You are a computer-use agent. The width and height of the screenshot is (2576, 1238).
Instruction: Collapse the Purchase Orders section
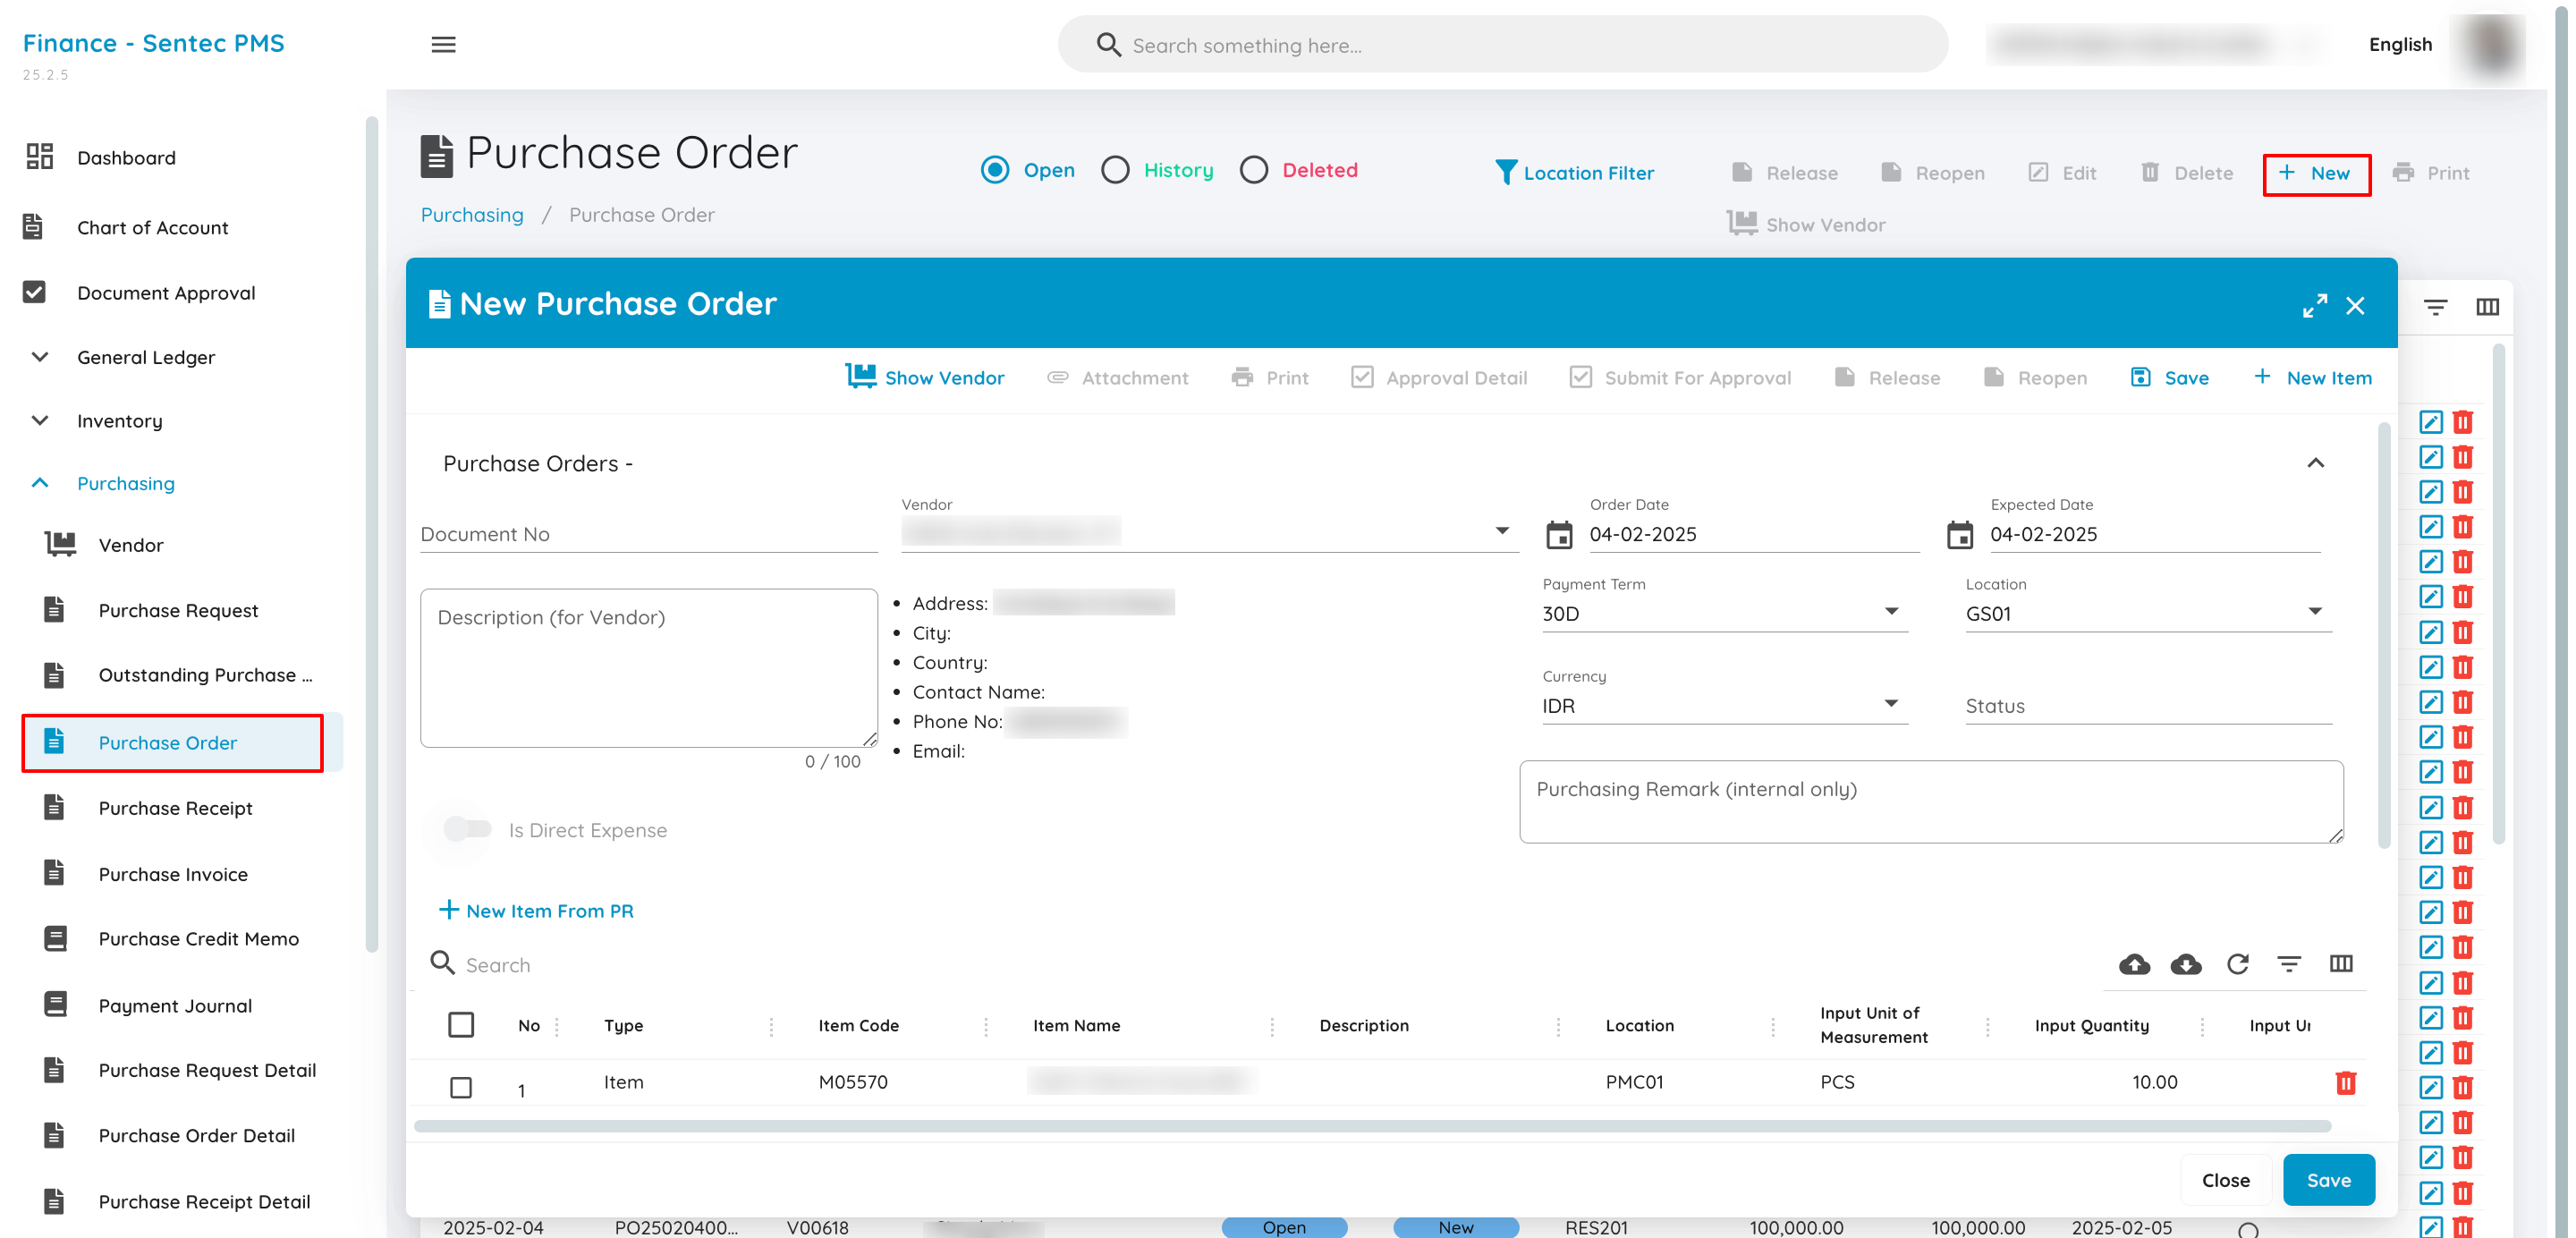point(2315,463)
